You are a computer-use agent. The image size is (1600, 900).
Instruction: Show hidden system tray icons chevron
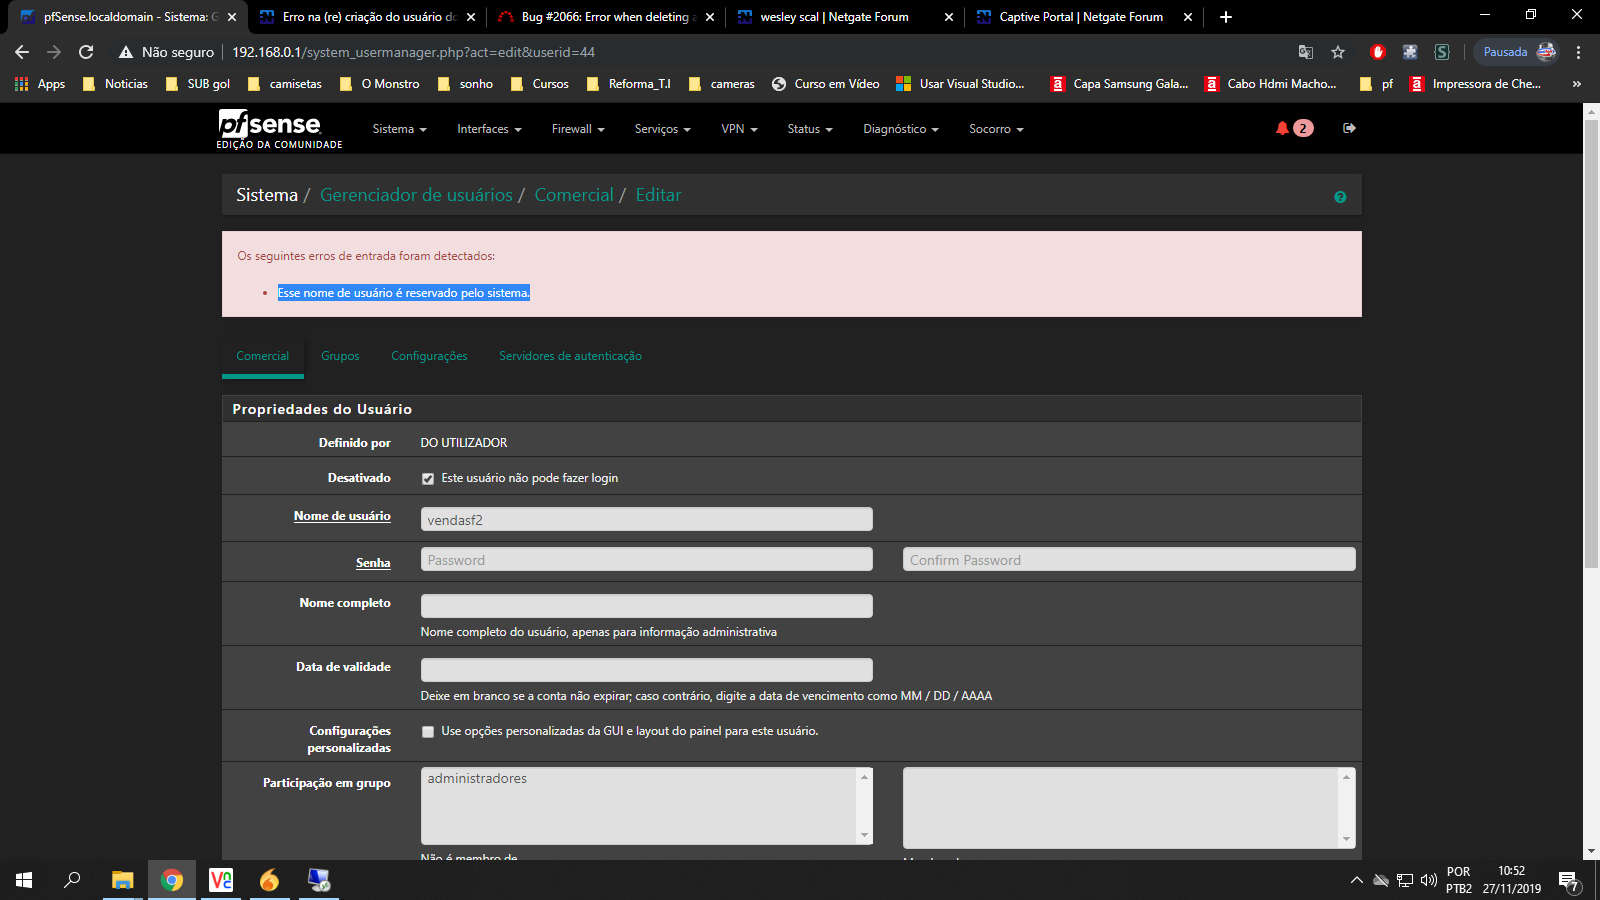click(1356, 880)
